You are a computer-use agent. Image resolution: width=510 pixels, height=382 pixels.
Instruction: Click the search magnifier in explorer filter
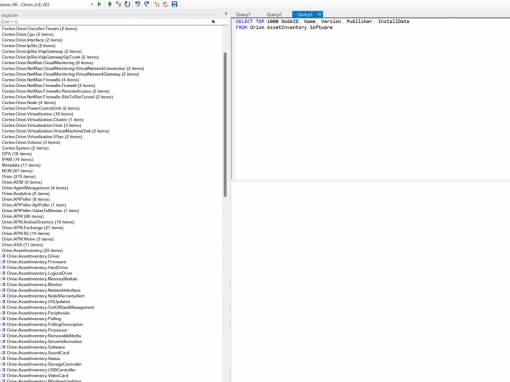213,22
